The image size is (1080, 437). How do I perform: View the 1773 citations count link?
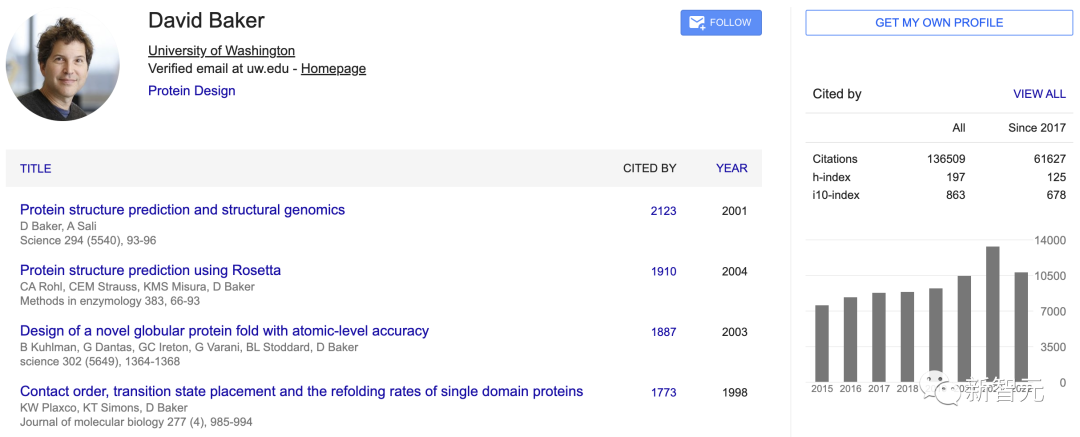663,392
